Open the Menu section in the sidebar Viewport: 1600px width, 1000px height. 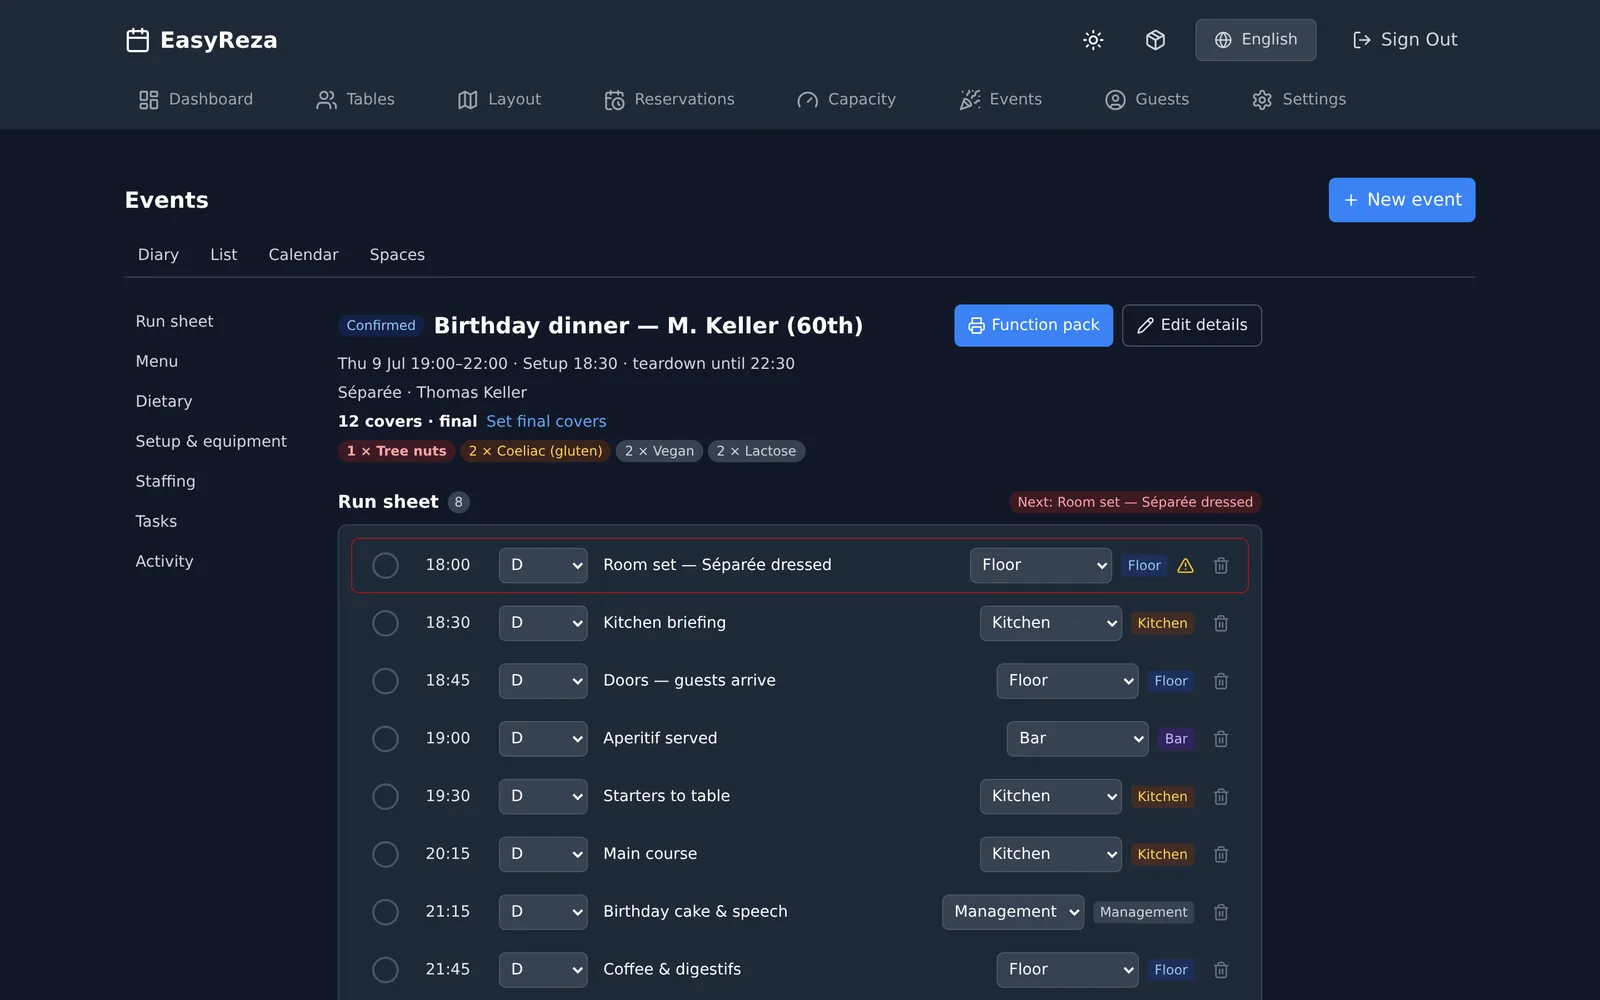(x=157, y=362)
